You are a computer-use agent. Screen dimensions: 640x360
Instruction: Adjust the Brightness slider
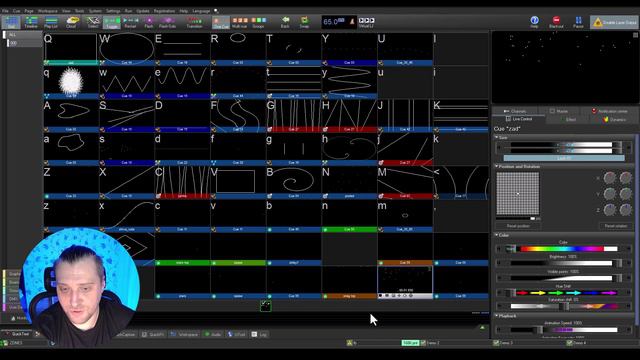563,263
